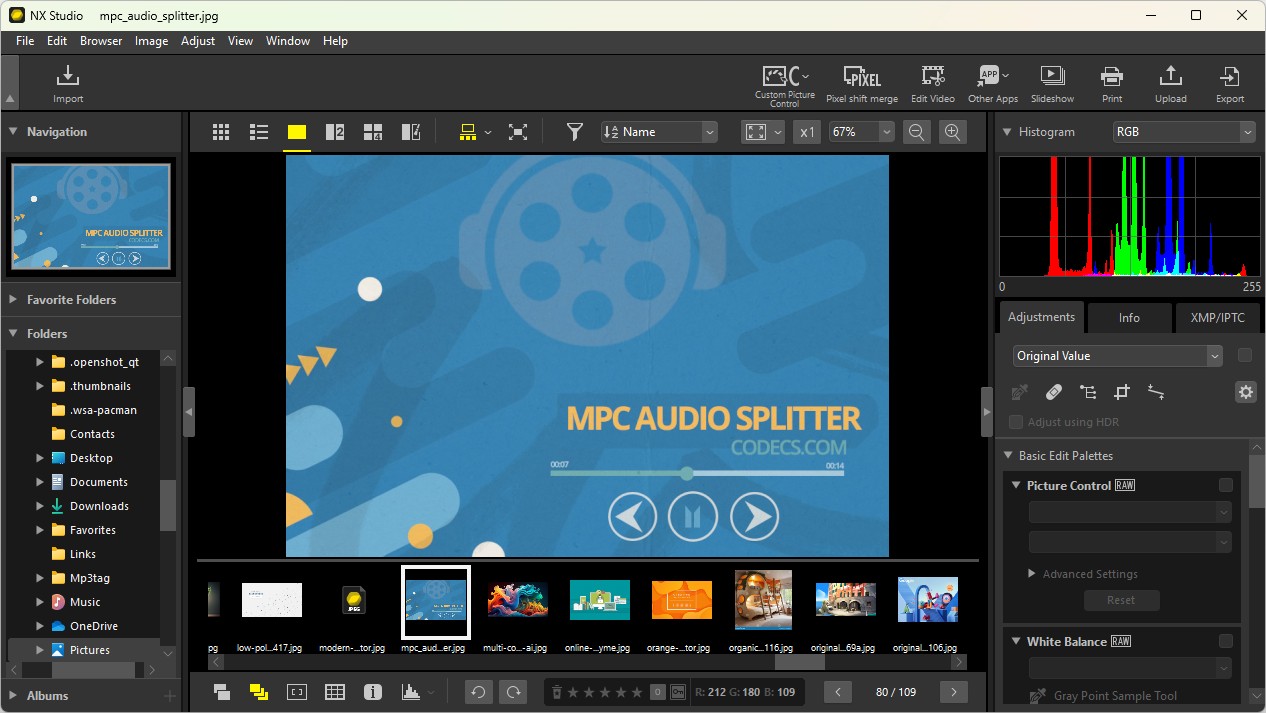Expand Advanced Settings in Picture Control
Image resolution: width=1266 pixels, height=713 pixels.
pyautogui.click(x=1032, y=574)
